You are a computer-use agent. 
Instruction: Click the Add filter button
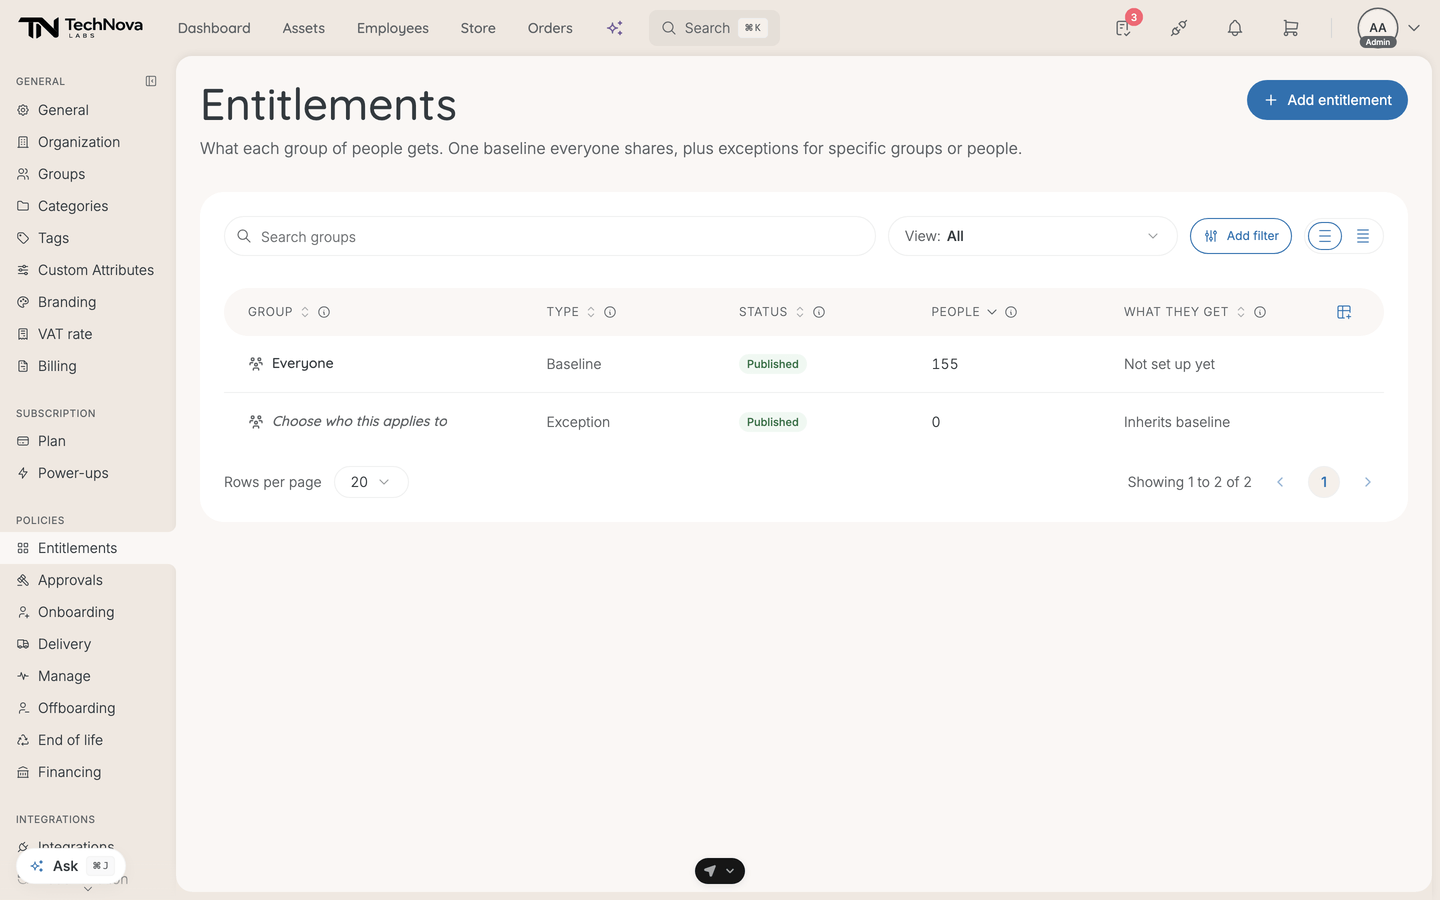click(x=1241, y=236)
